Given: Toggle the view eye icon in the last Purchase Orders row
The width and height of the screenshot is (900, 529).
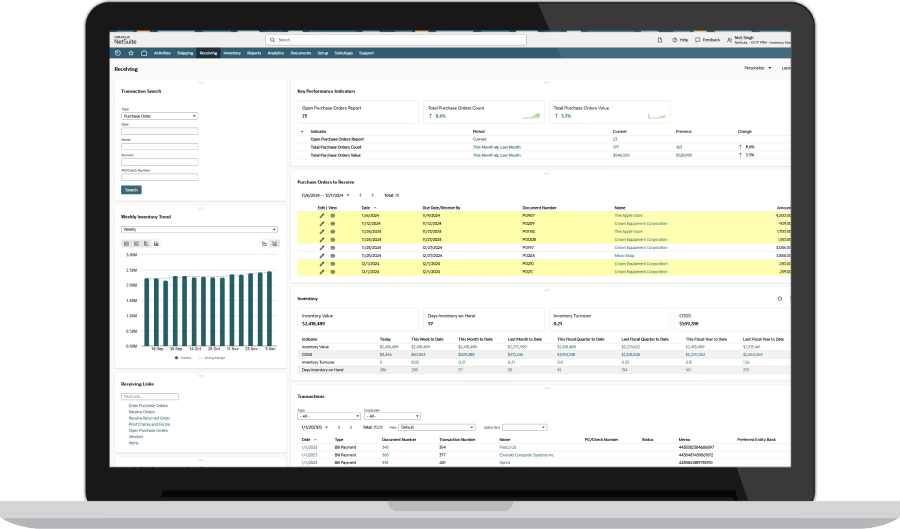Looking at the screenshot, I should tap(333, 271).
